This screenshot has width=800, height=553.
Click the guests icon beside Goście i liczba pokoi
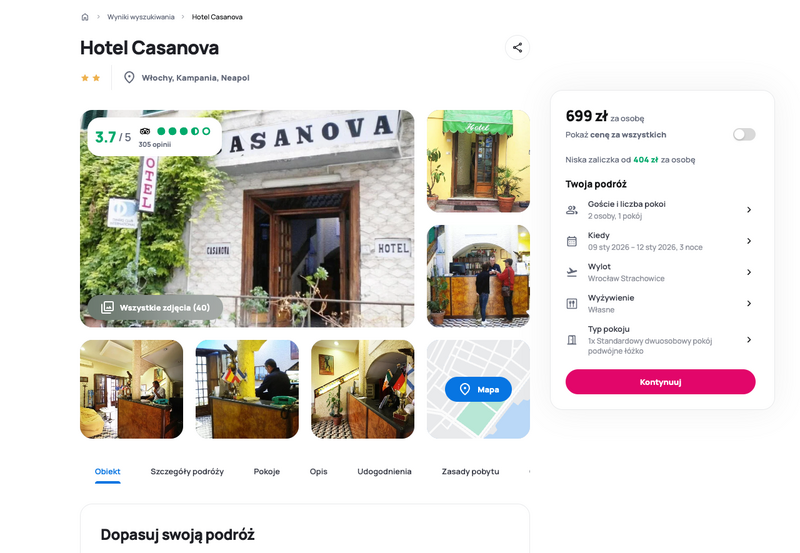[x=572, y=210]
